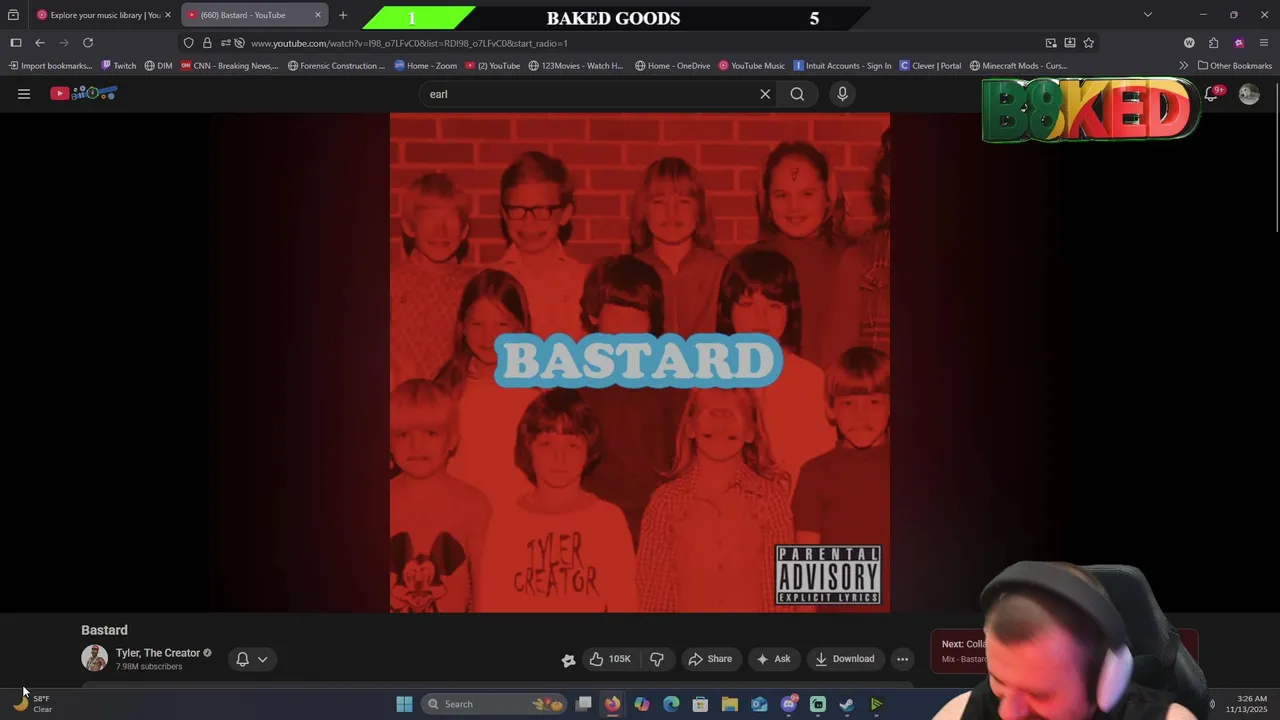Run the search with the magnifier button
Viewport: 1280px width, 720px height.
tap(797, 94)
